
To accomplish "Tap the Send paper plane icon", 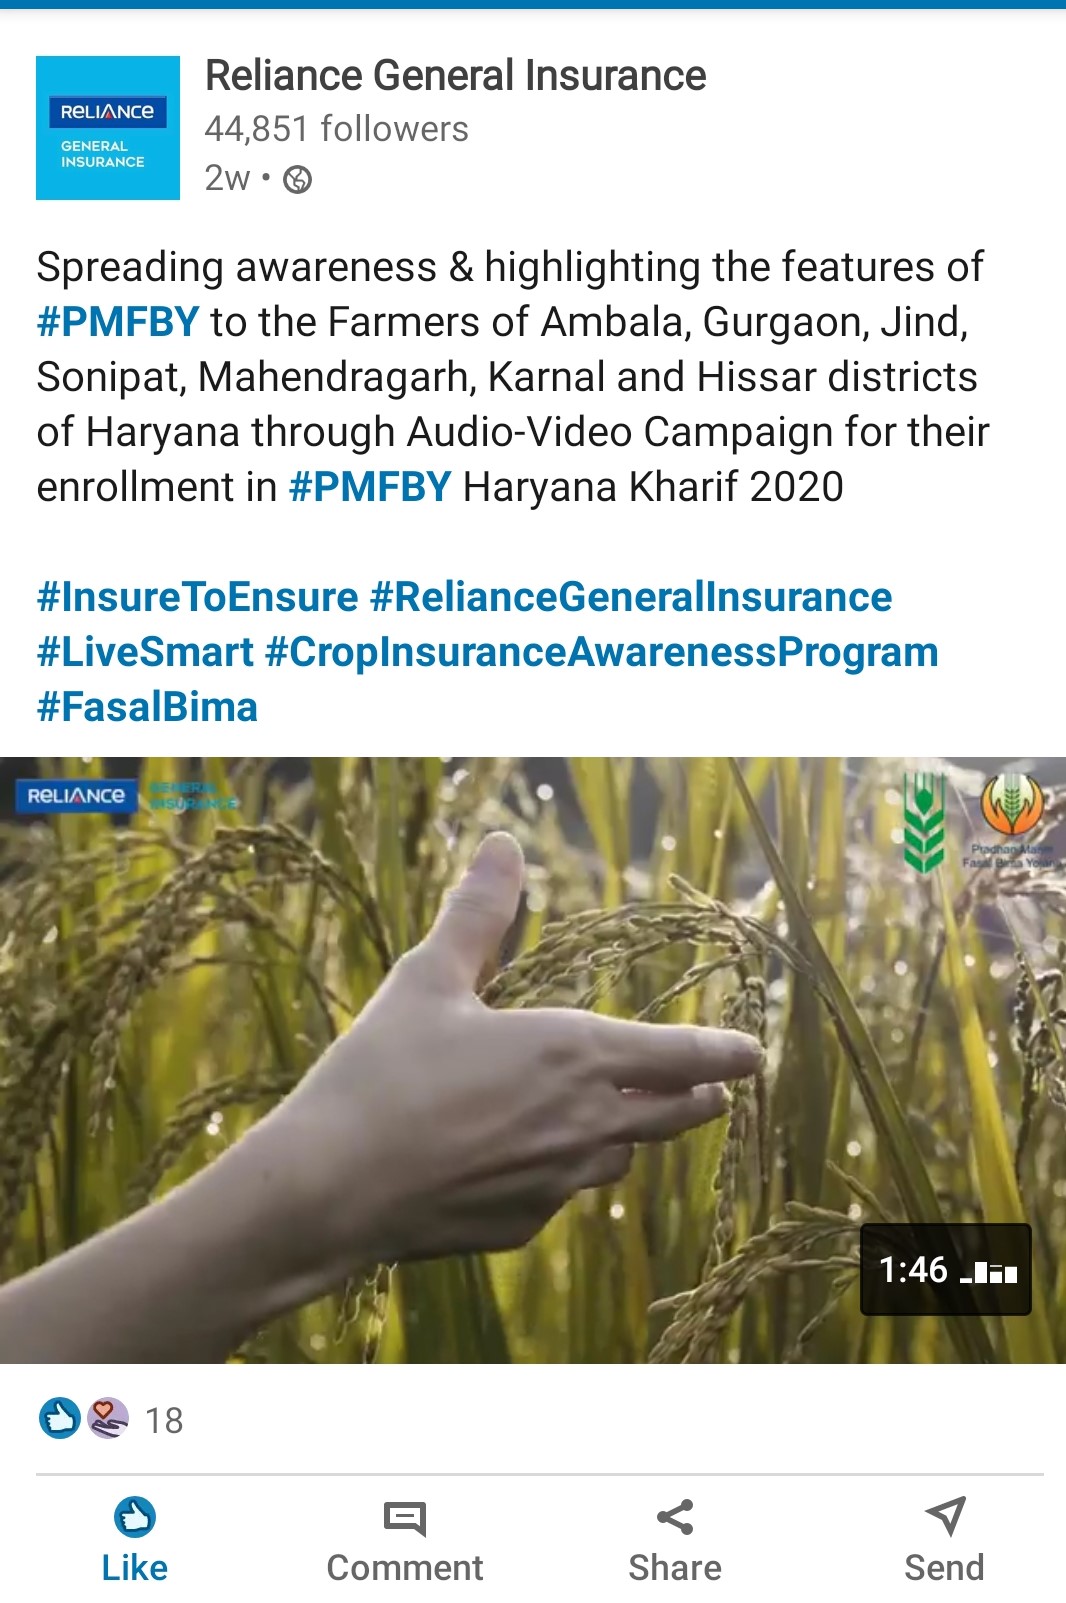I will click(x=945, y=1517).
